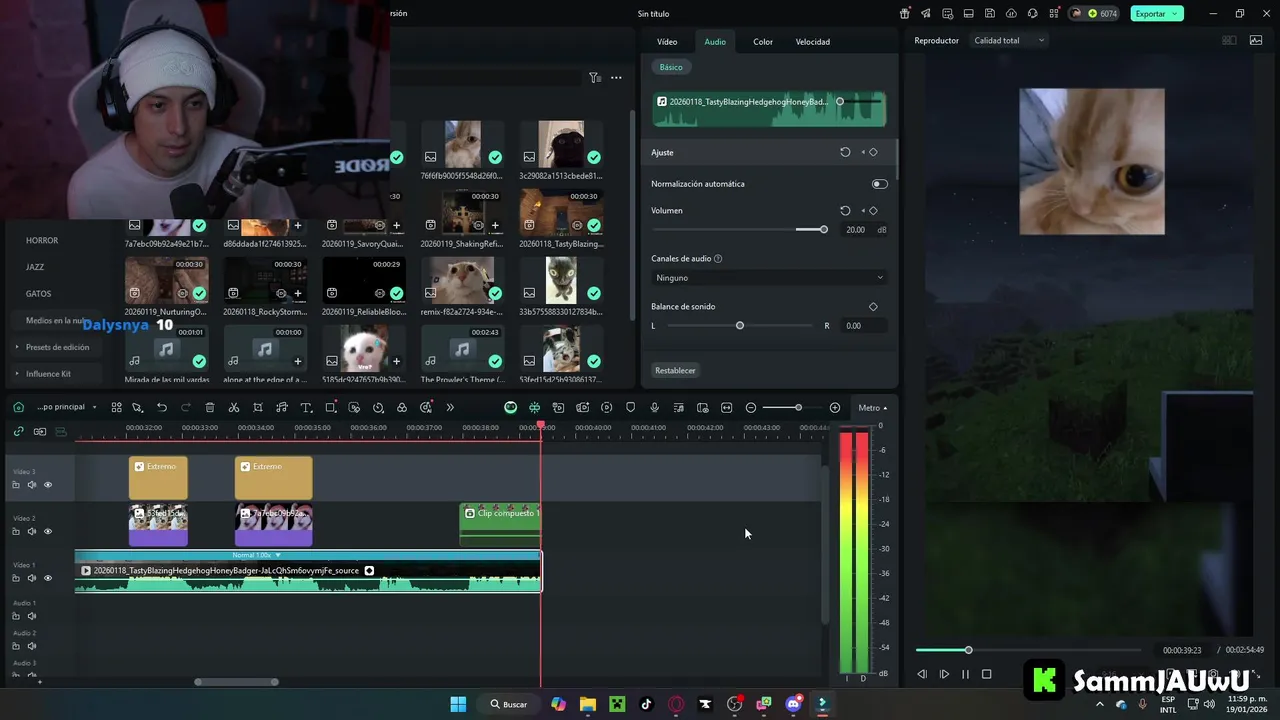
Task: Click zoom out minus on timeline
Action: pos(751,407)
